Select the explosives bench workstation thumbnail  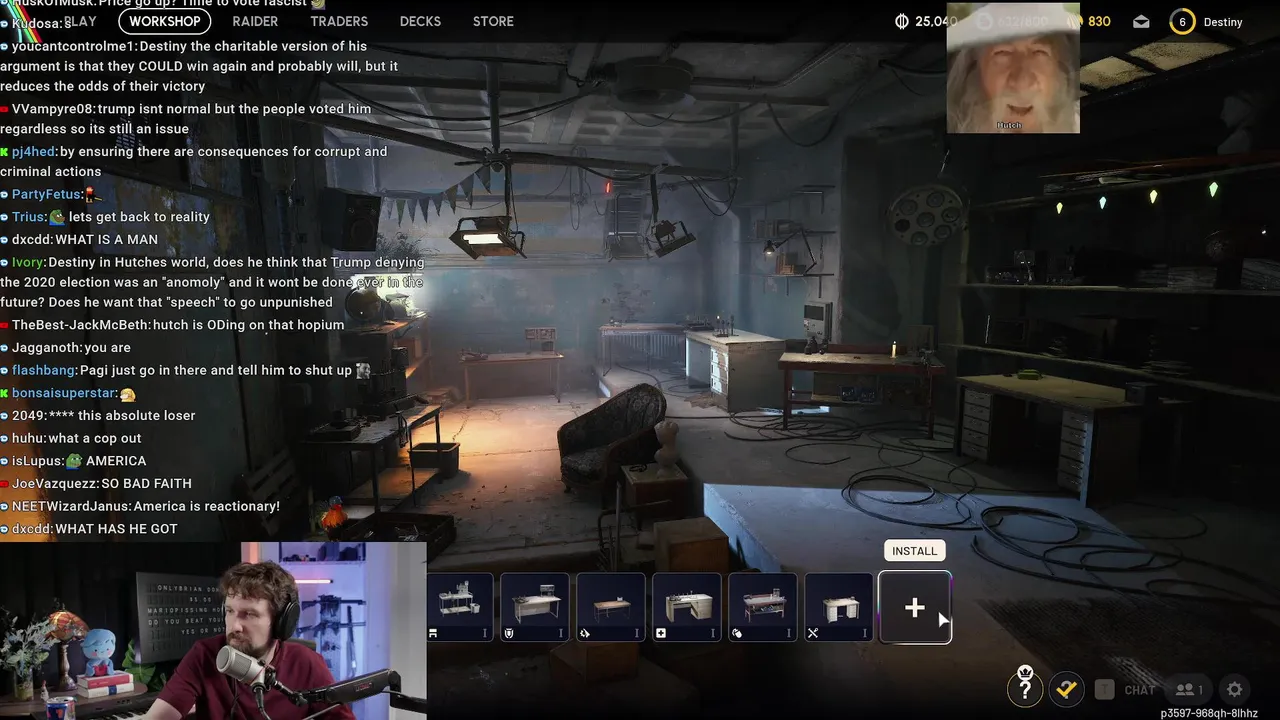(763, 607)
